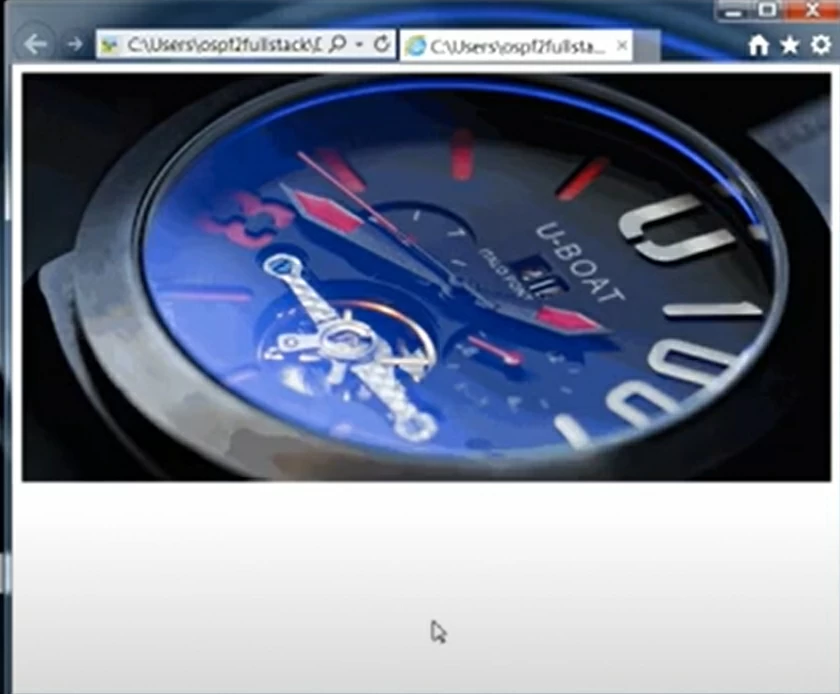This screenshot has width=840, height=694.
Task: Close the current browser tab
Action: click(623, 44)
